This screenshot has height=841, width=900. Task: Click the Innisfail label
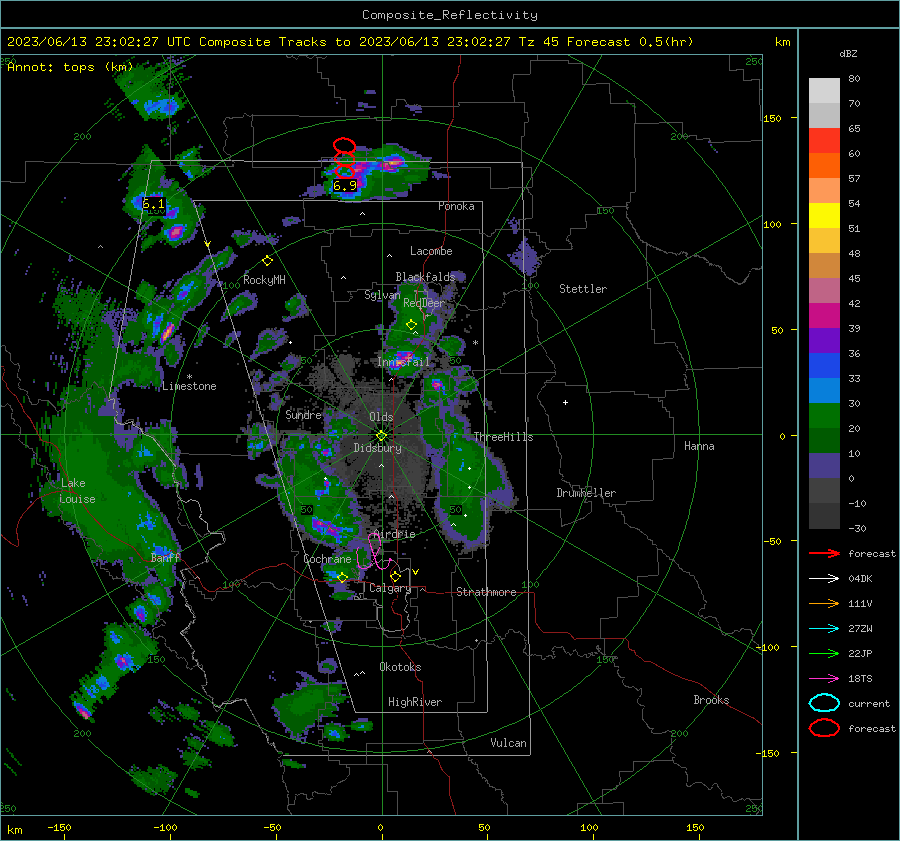[x=404, y=362]
